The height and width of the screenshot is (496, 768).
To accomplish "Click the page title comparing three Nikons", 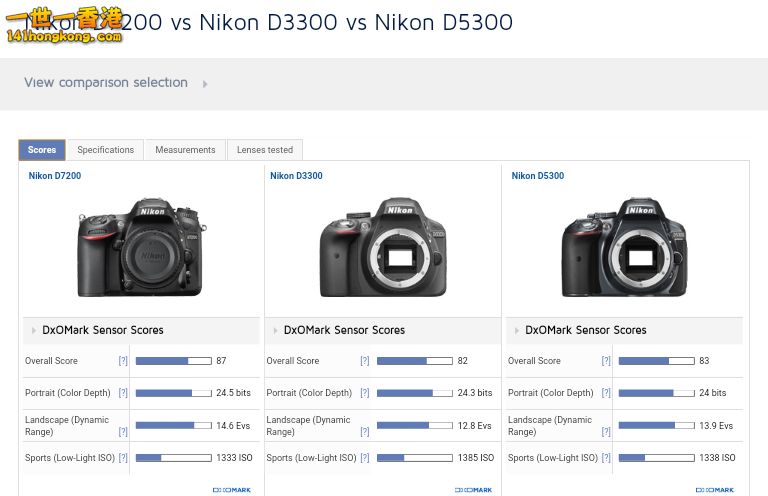I will point(268,22).
